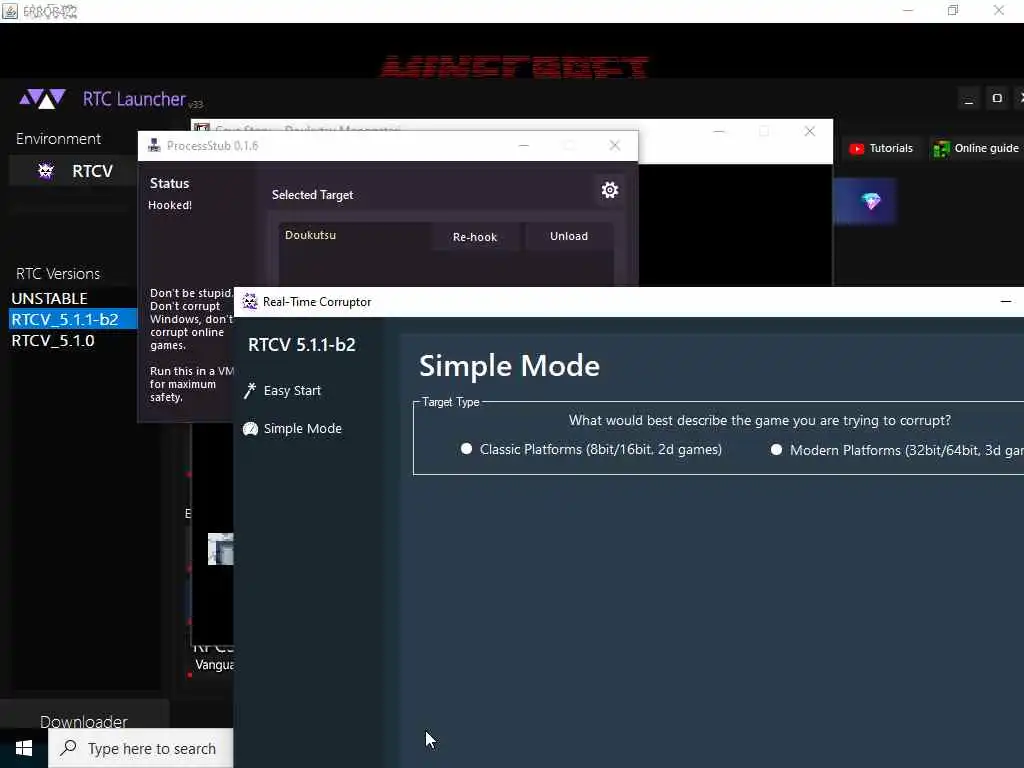Close the Cave Story window behind ProcessStub

tap(810, 131)
